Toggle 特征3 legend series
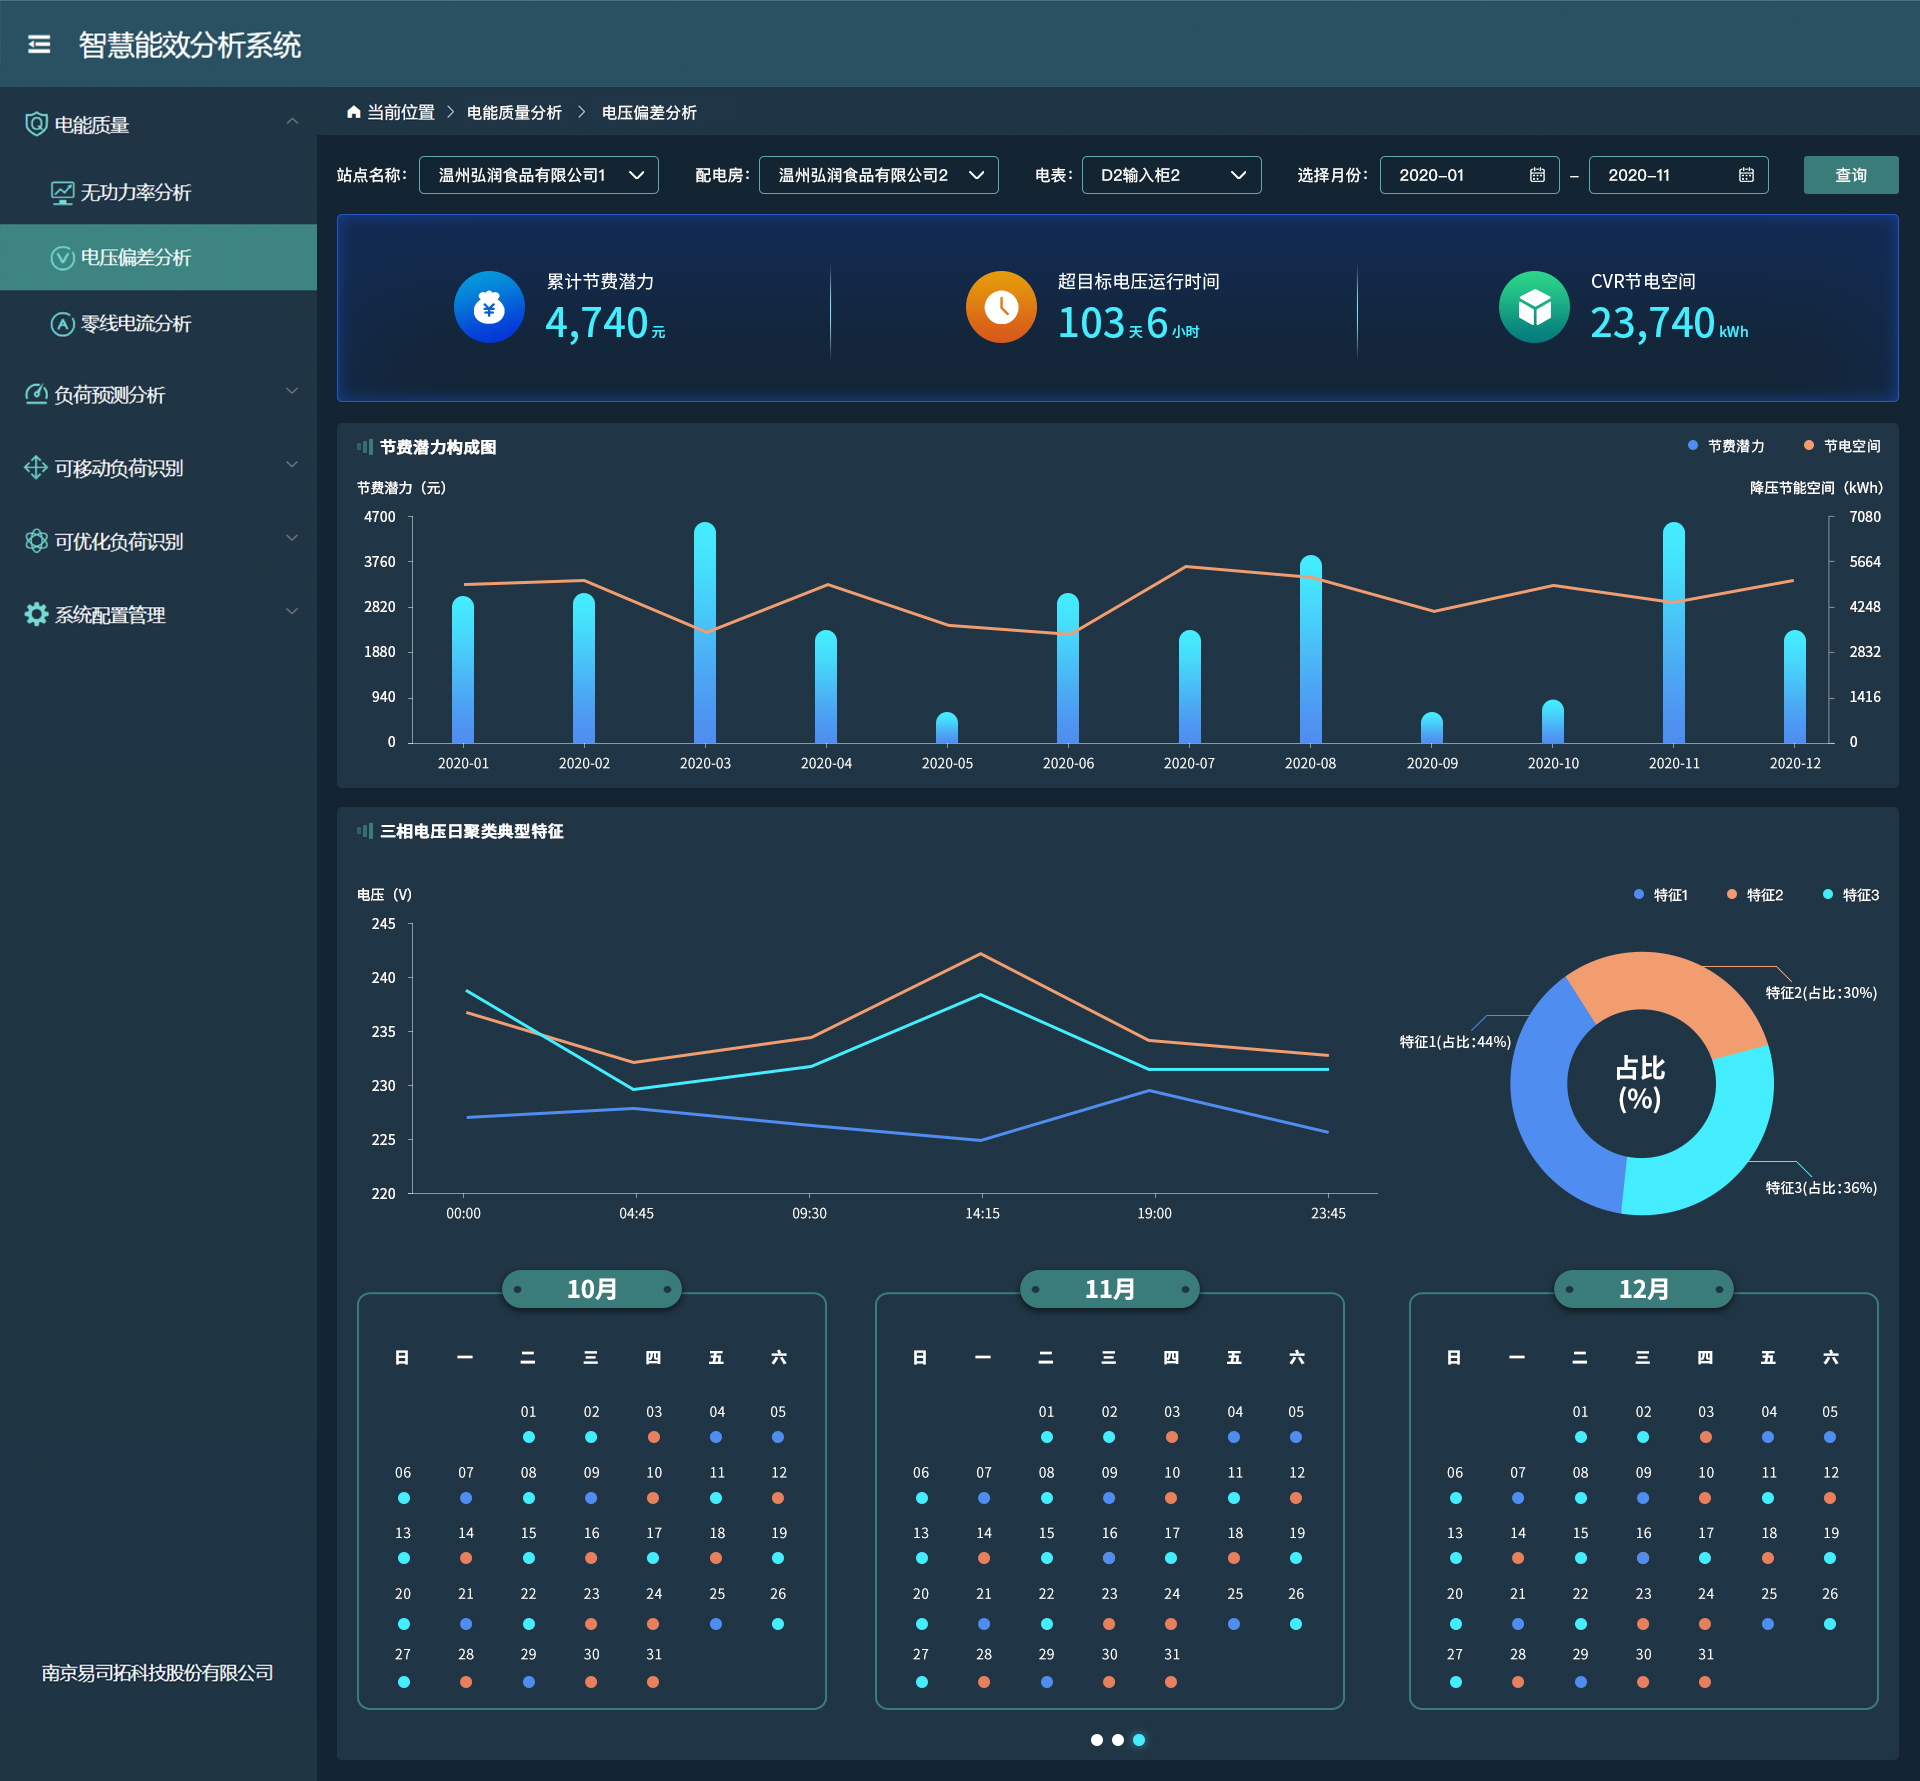 (1851, 895)
